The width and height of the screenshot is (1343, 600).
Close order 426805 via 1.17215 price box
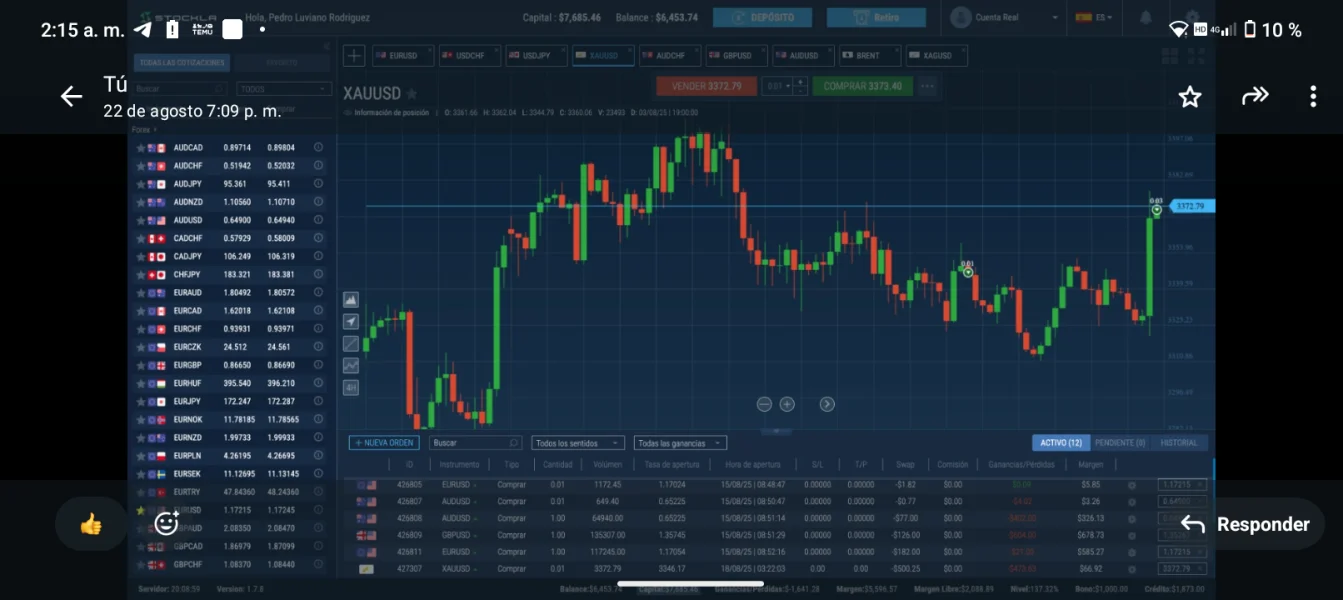[x=1182, y=485]
